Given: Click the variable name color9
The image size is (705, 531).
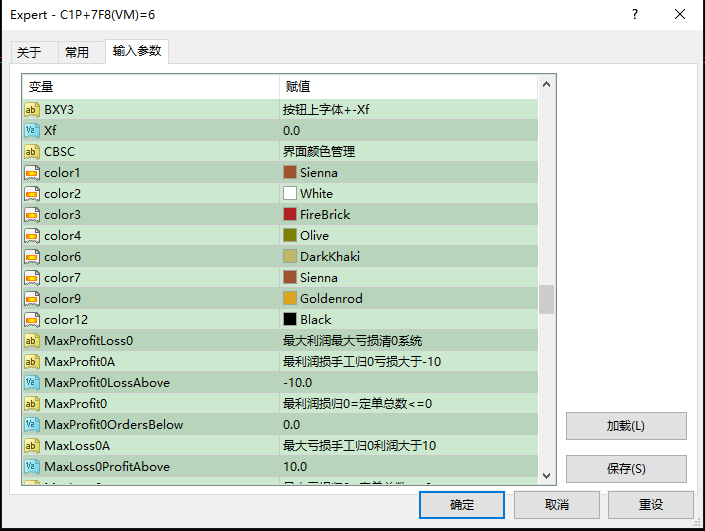Looking at the screenshot, I should click(62, 299).
